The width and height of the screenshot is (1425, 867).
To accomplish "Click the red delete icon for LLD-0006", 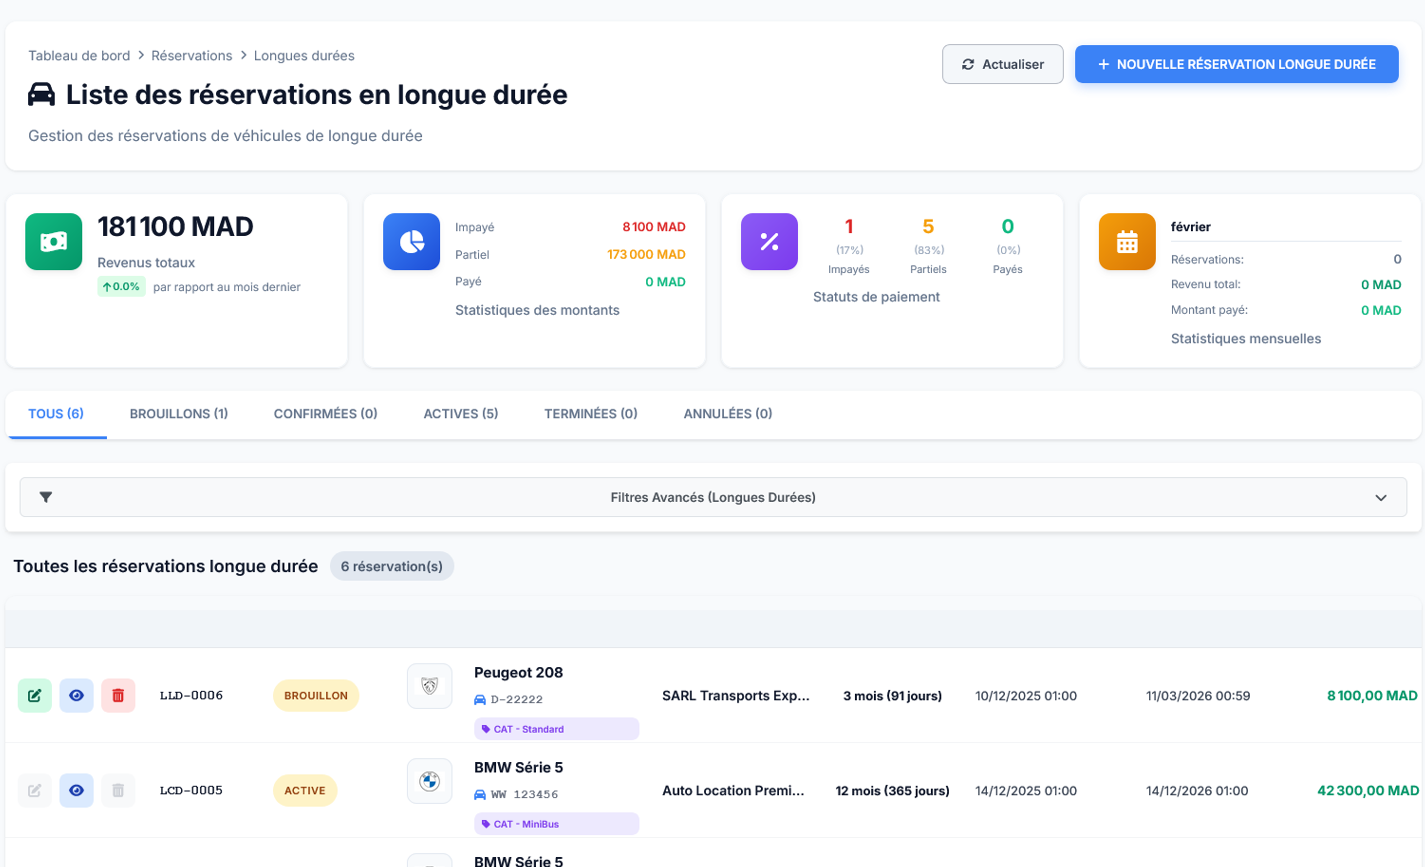I will point(118,695).
